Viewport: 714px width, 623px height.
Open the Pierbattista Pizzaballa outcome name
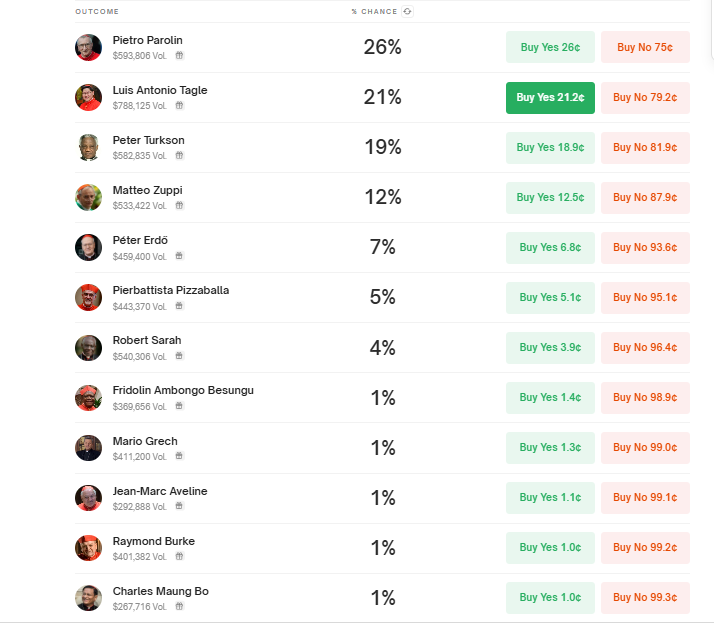point(171,290)
